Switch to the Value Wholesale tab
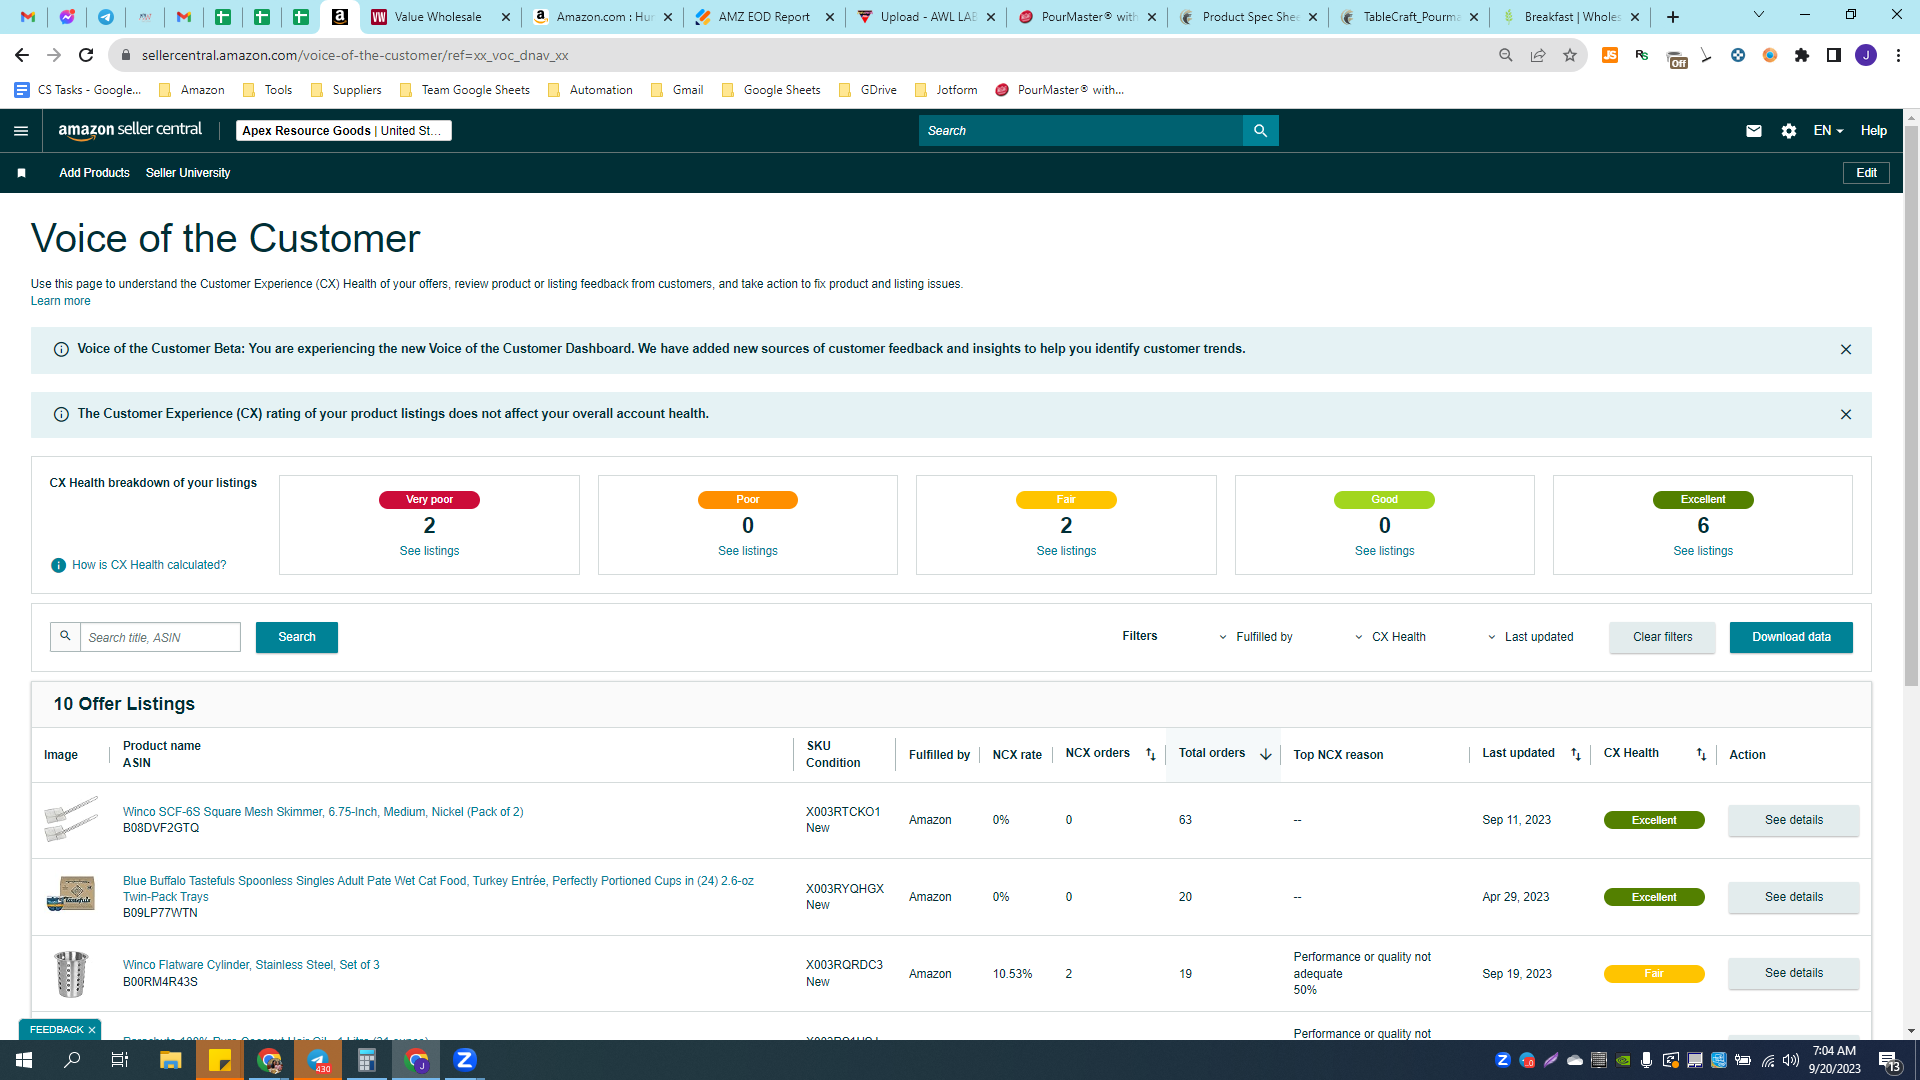Screen dimensions: 1920x1080 pos(440,17)
